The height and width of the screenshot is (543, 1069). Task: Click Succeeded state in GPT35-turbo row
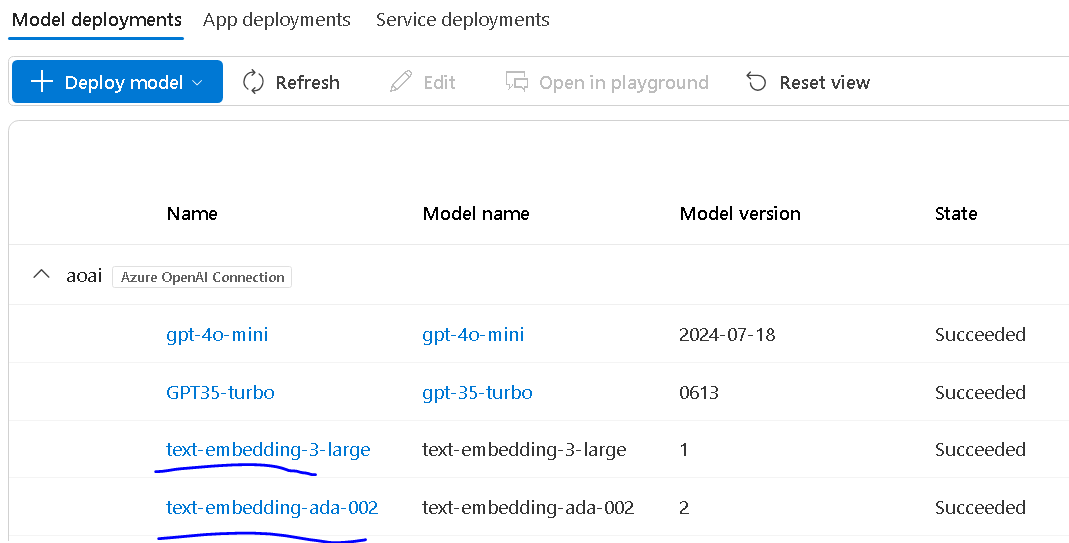click(980, 393)
